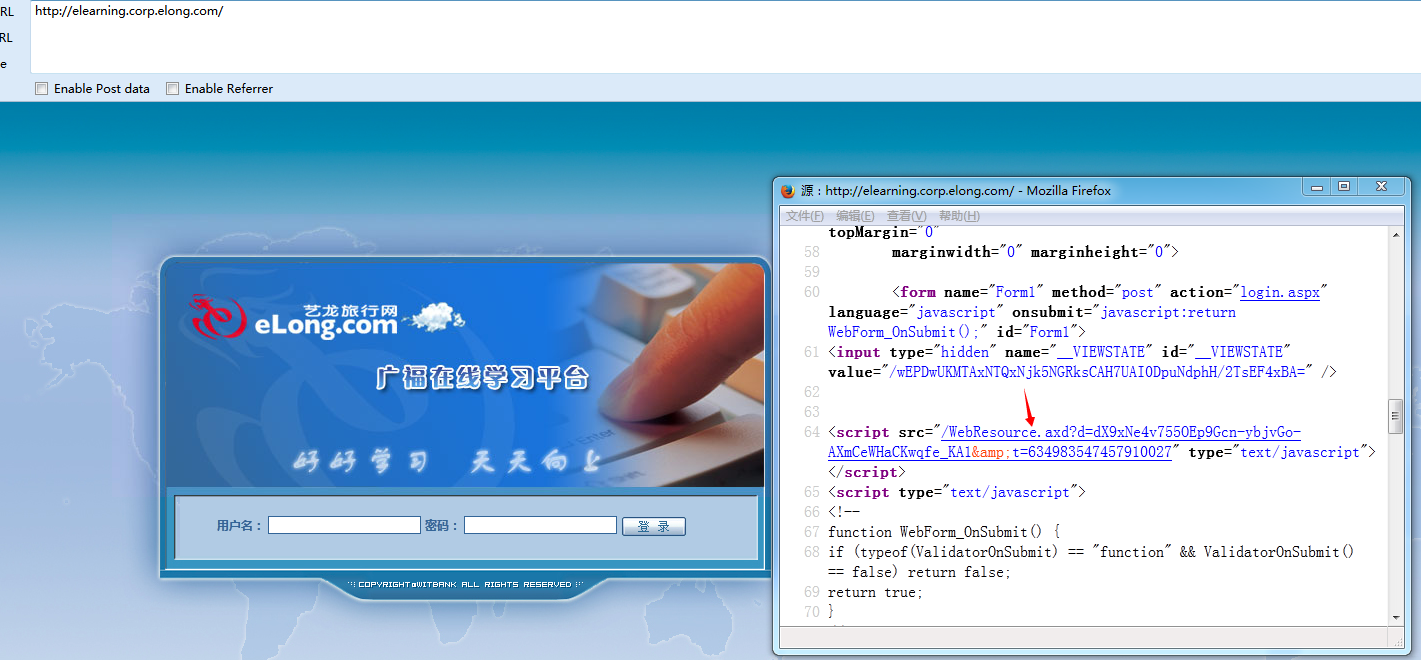Click the Firefox icon in source window title
The image size is (1421, 660).
click(x=788, y=190)
